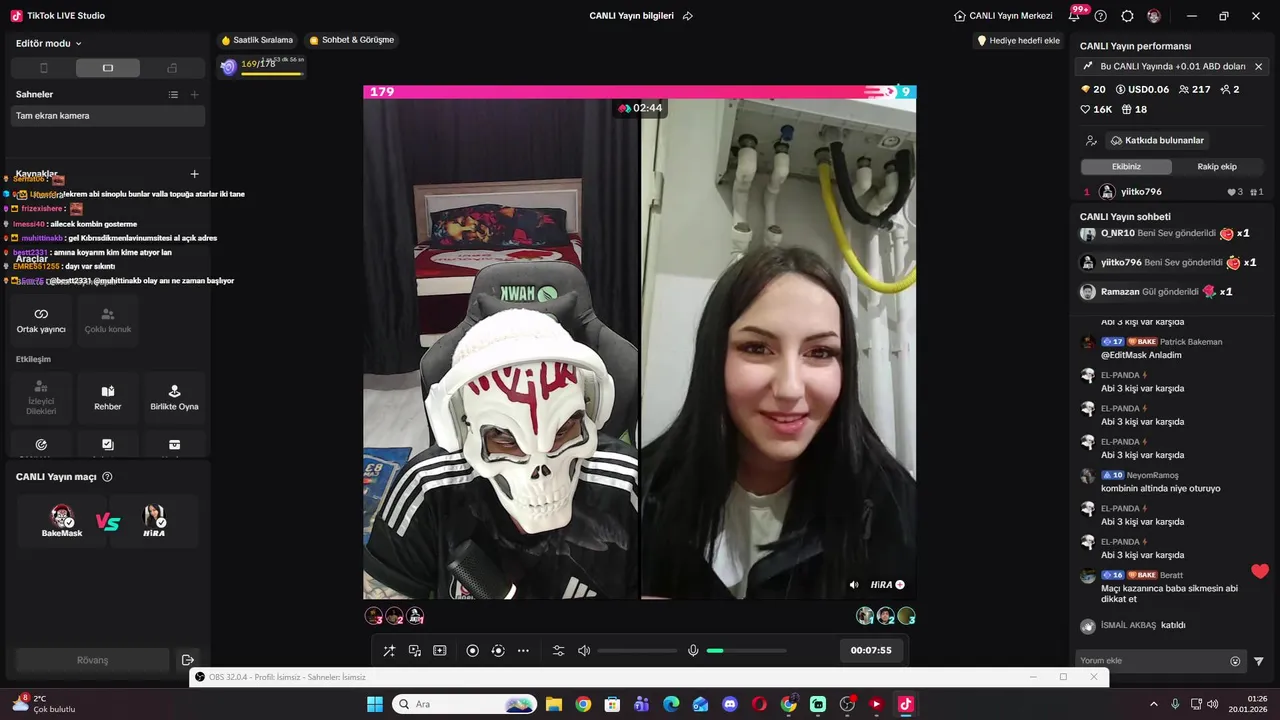
Task: Click the Ara taskbar search box
Action: pyautogui.click(x=464, y=704)
